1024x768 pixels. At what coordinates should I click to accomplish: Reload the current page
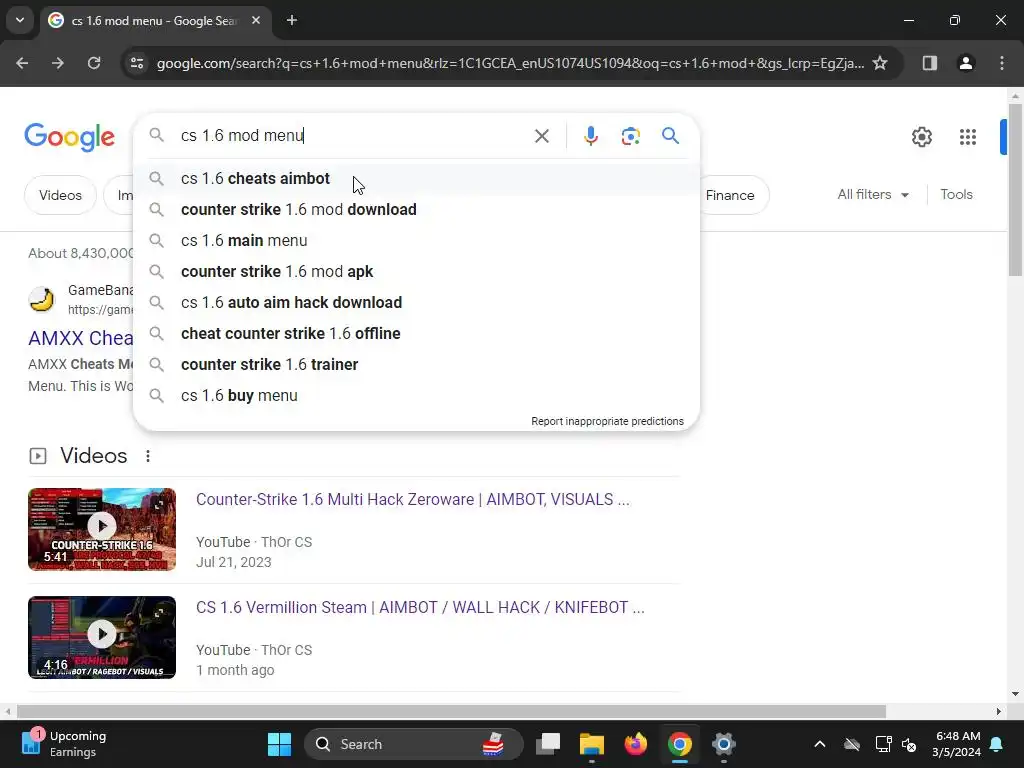click(x=94, y=63)
